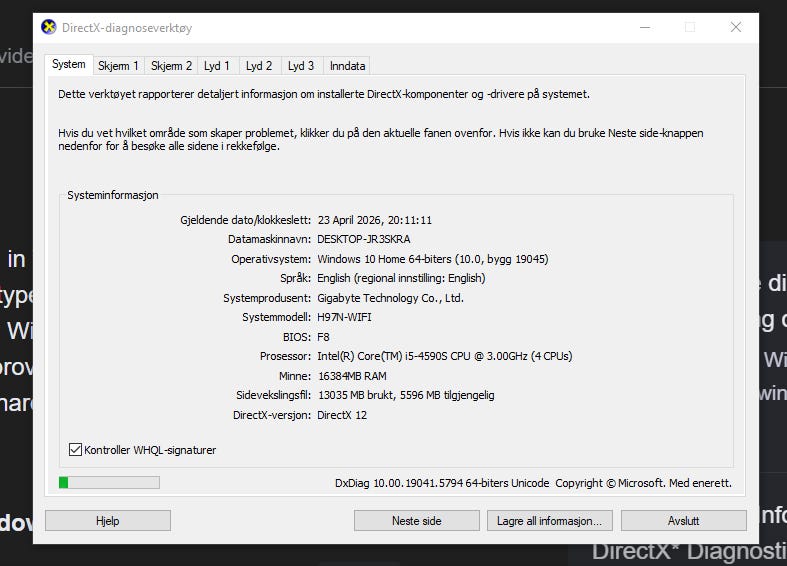Go to the Inndata tab
The width and height of the screenshot is (787, 566).
pos(347,66)
